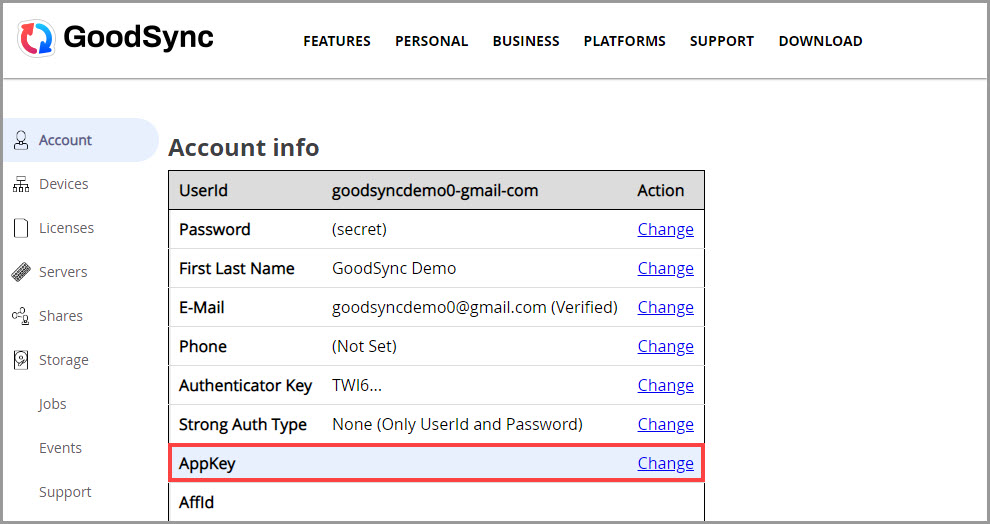Open the DOWNLOAD menu
The image size is (990, 524).
pyautogui.click(x=820, y=41)
